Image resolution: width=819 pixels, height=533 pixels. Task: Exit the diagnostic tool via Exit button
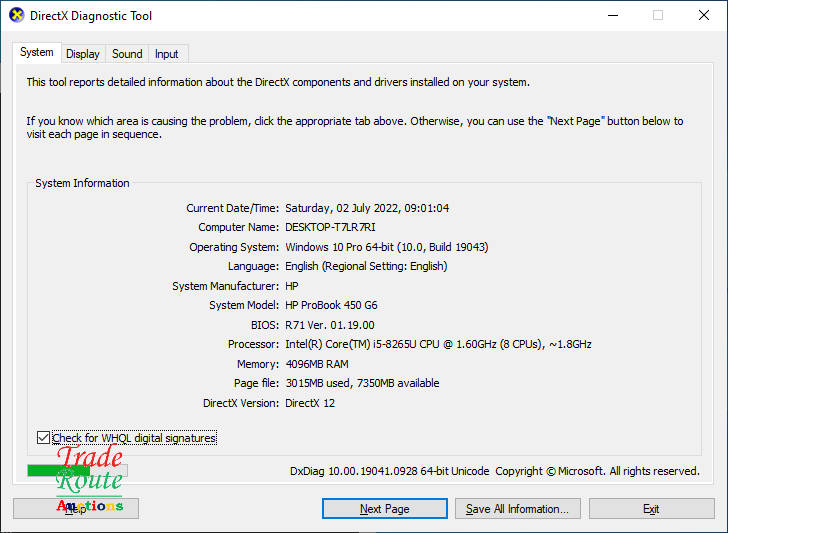(x=651, y=509)
